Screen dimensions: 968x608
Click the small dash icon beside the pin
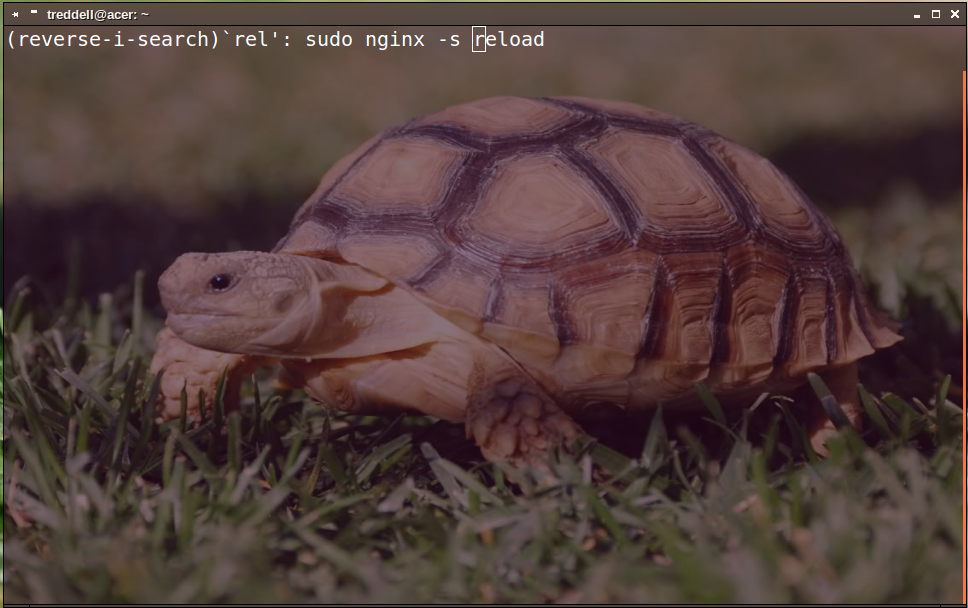point(33,12)
